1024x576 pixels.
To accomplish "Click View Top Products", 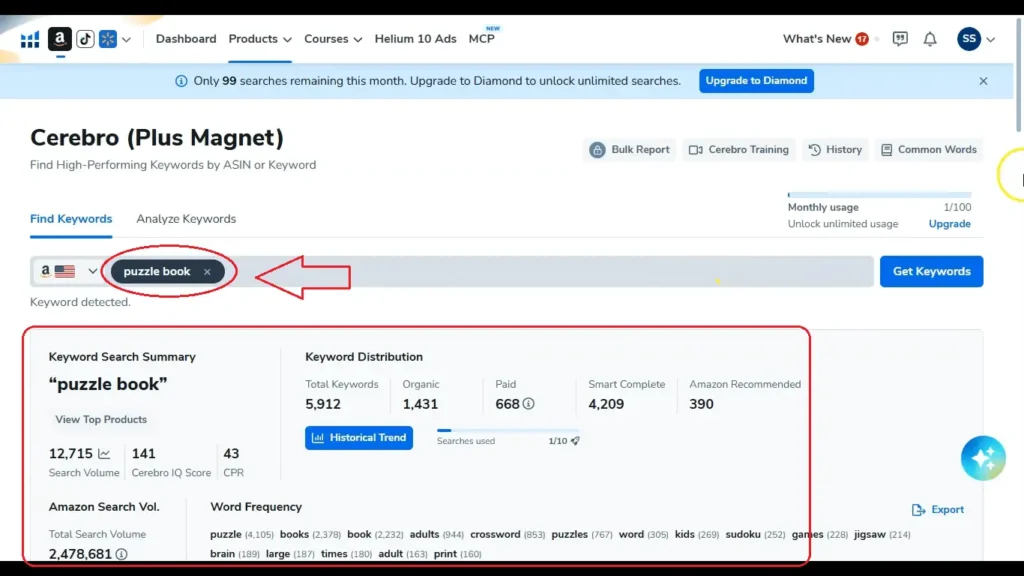I will click(101, 419).
